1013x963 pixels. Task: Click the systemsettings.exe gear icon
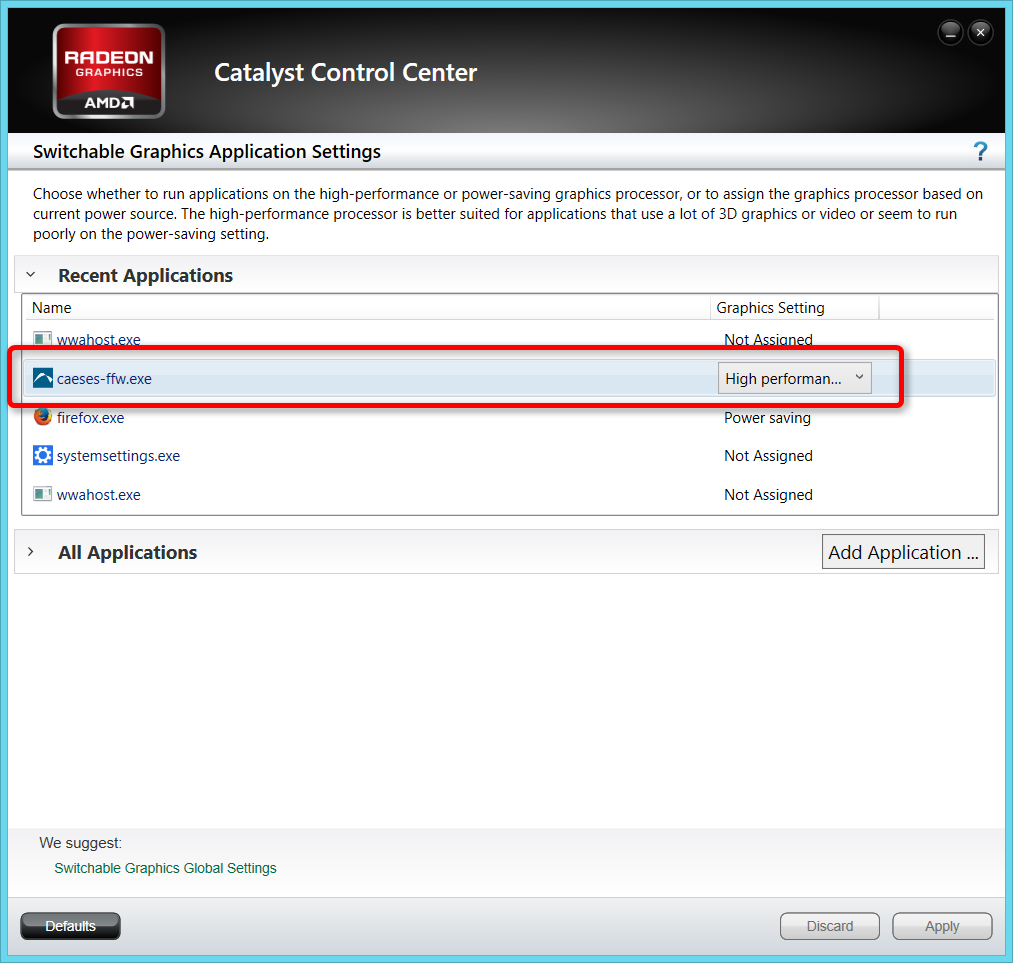(x=43, y=456)
